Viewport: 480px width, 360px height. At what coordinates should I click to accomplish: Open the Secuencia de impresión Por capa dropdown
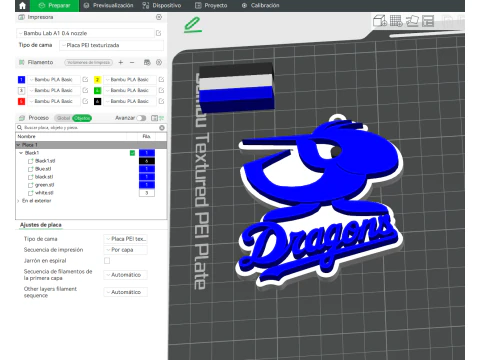126,250
